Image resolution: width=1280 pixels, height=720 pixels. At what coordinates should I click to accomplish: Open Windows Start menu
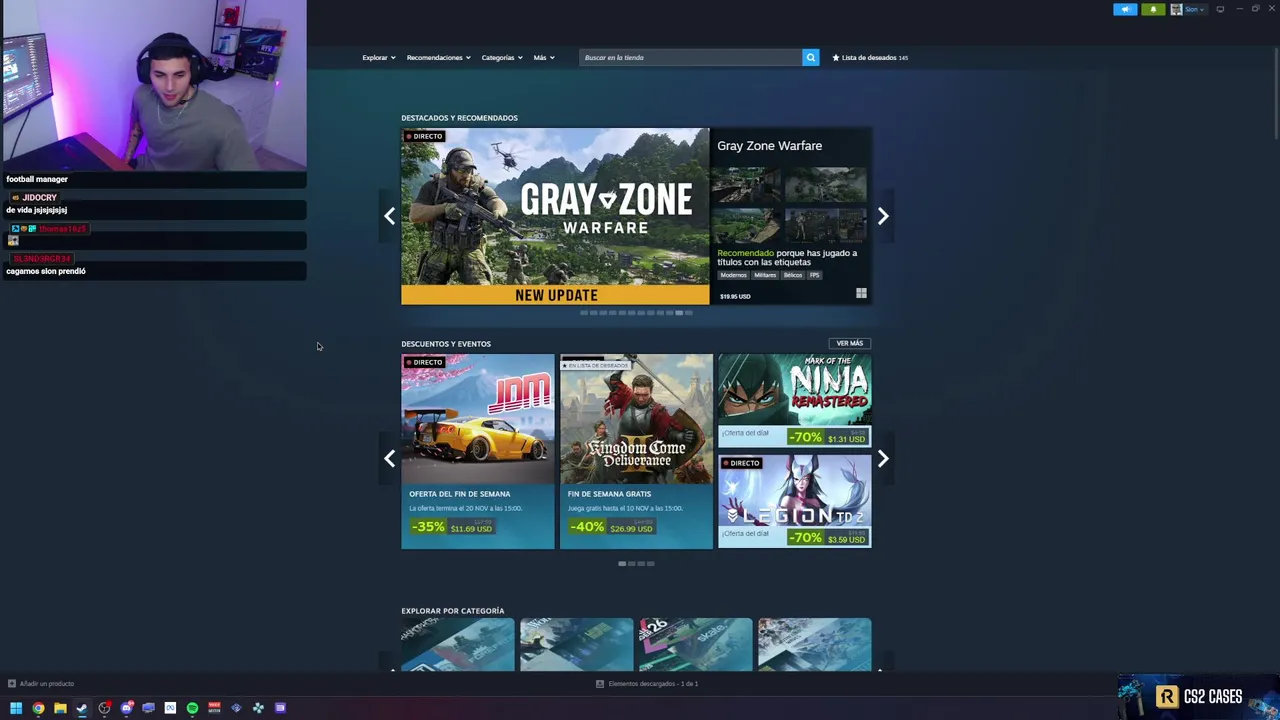coord(16,708)
